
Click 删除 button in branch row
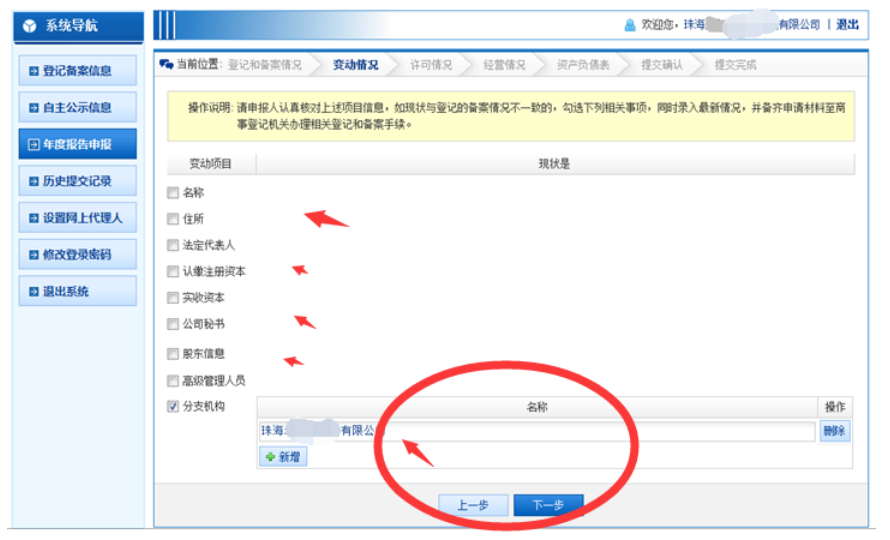[x=834, y=431]
